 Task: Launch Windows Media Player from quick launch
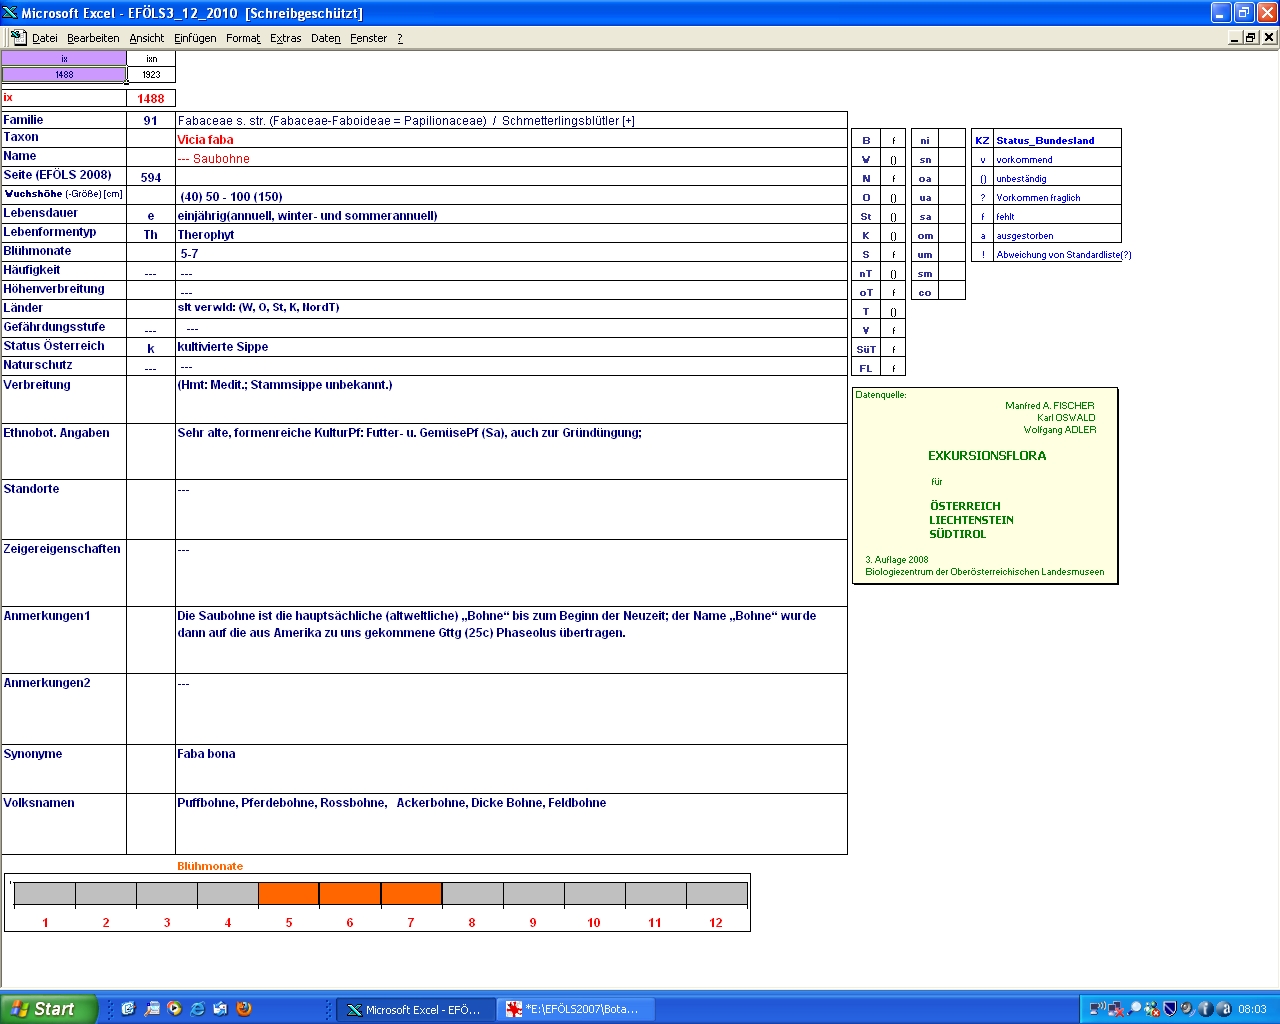pos(174,1009)
